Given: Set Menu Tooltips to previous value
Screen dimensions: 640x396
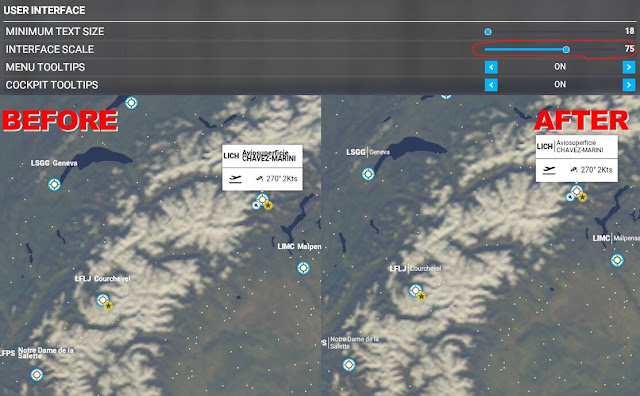Looking at the screenshot, I should 491,67.
